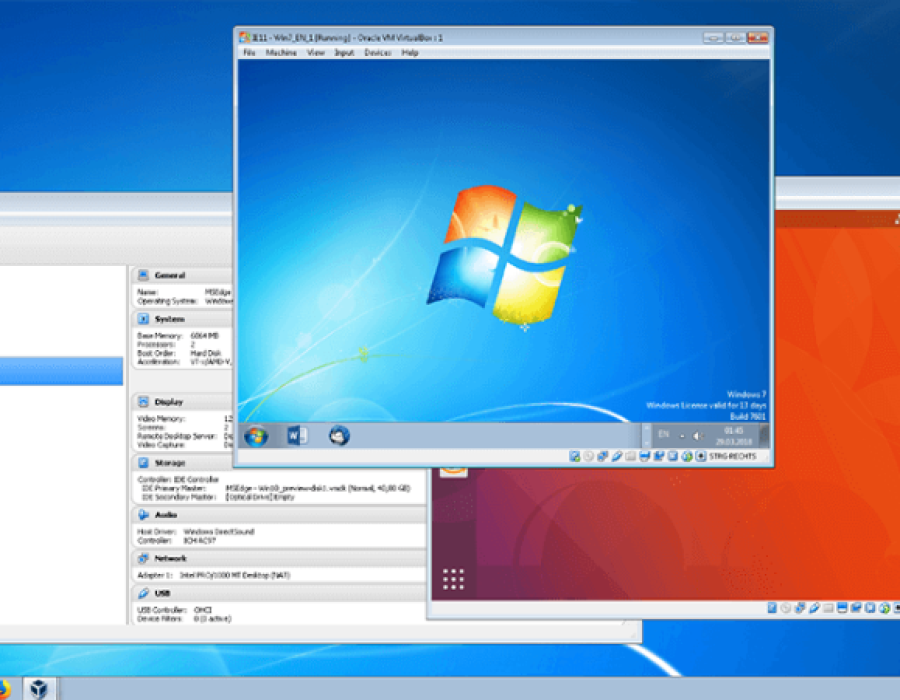Screen dimensions: 900x700
Task: Open the guest clock showing 01:45
Action: click(x=734, y=436)
